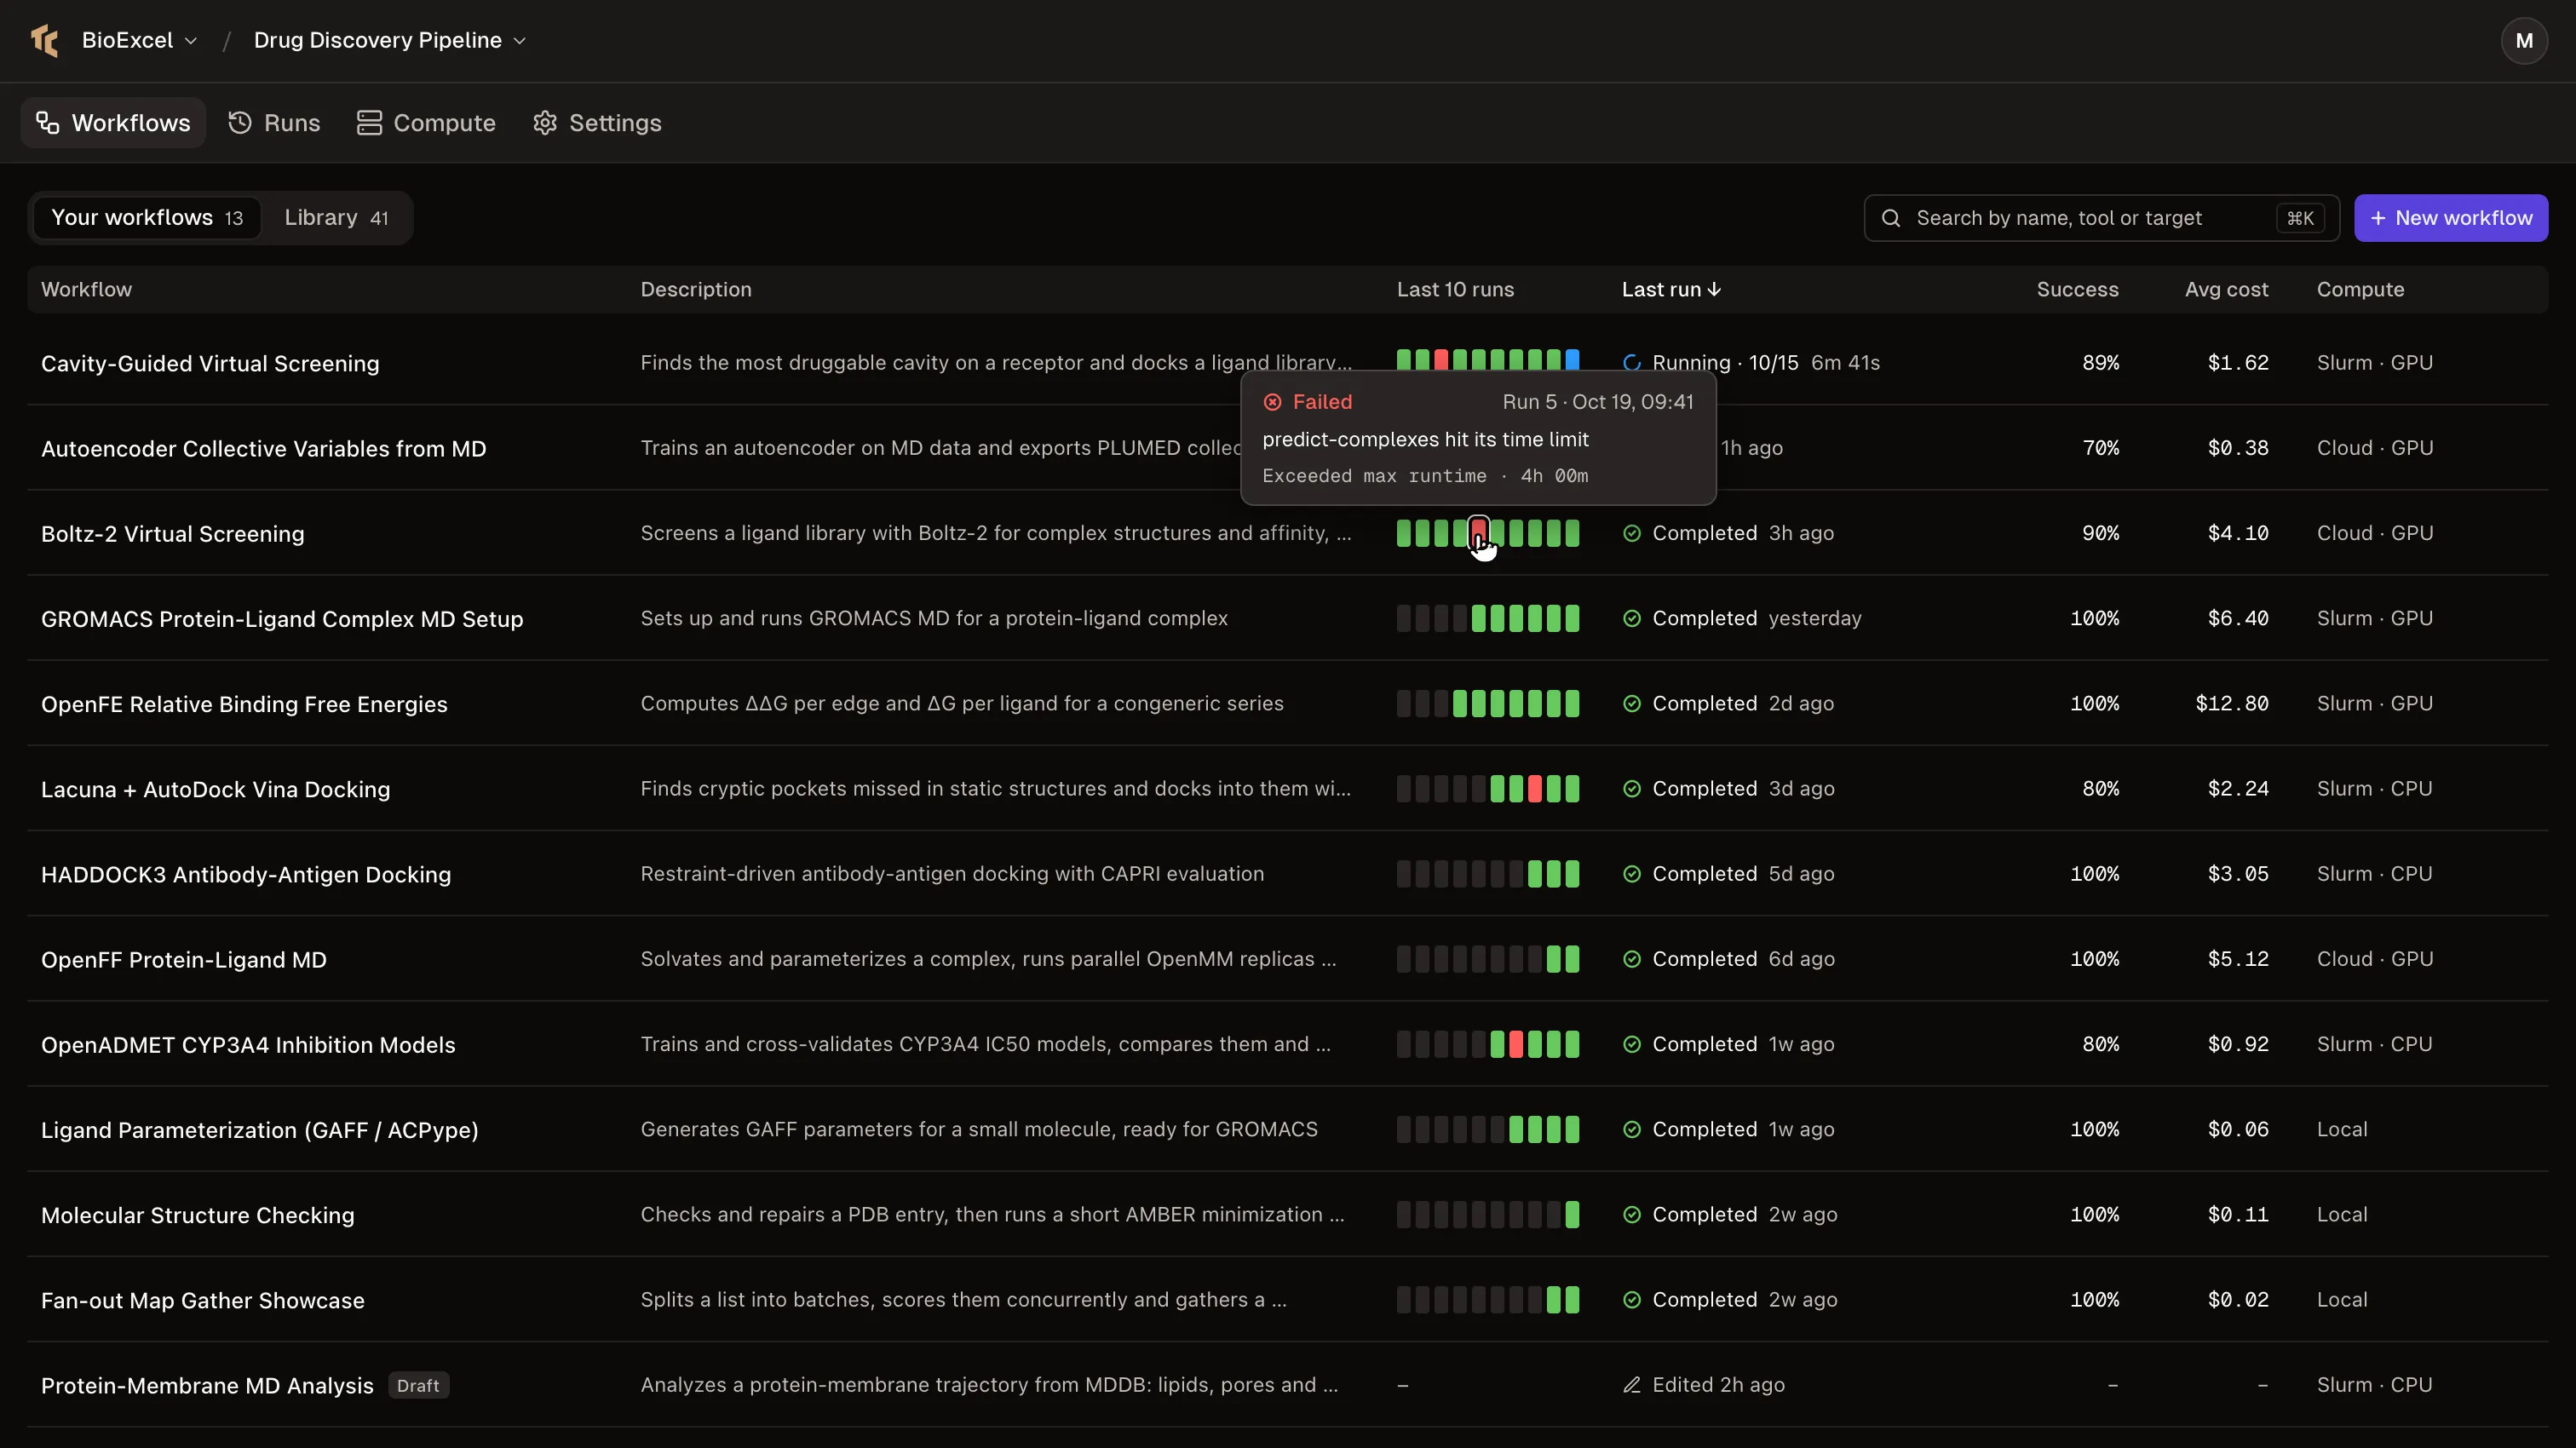This screenshot has height=1448, width=2576.
Task: Open Ligand Parameterization (GAFF / ACPype) workflow
Action: (259, 1130)
